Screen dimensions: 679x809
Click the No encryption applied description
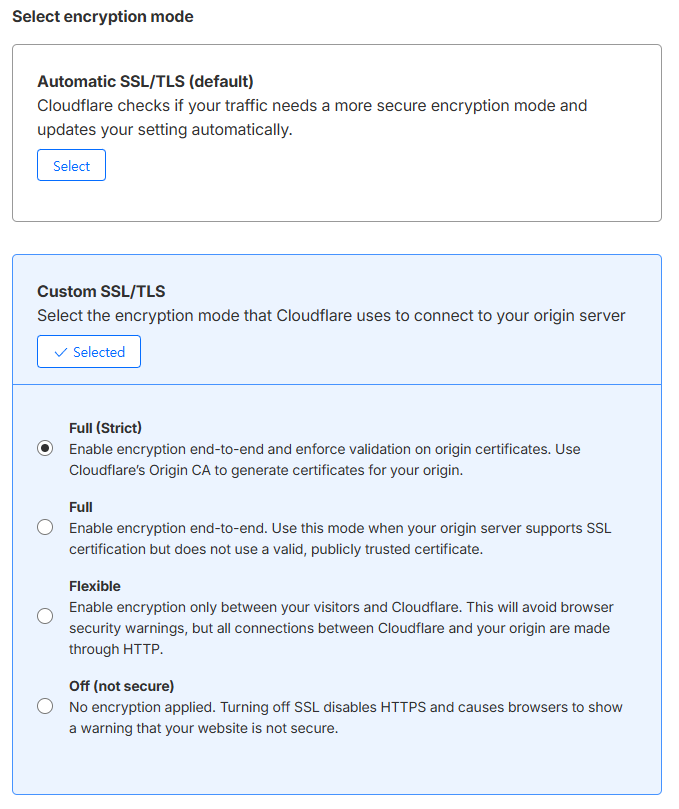click(345, 717)
